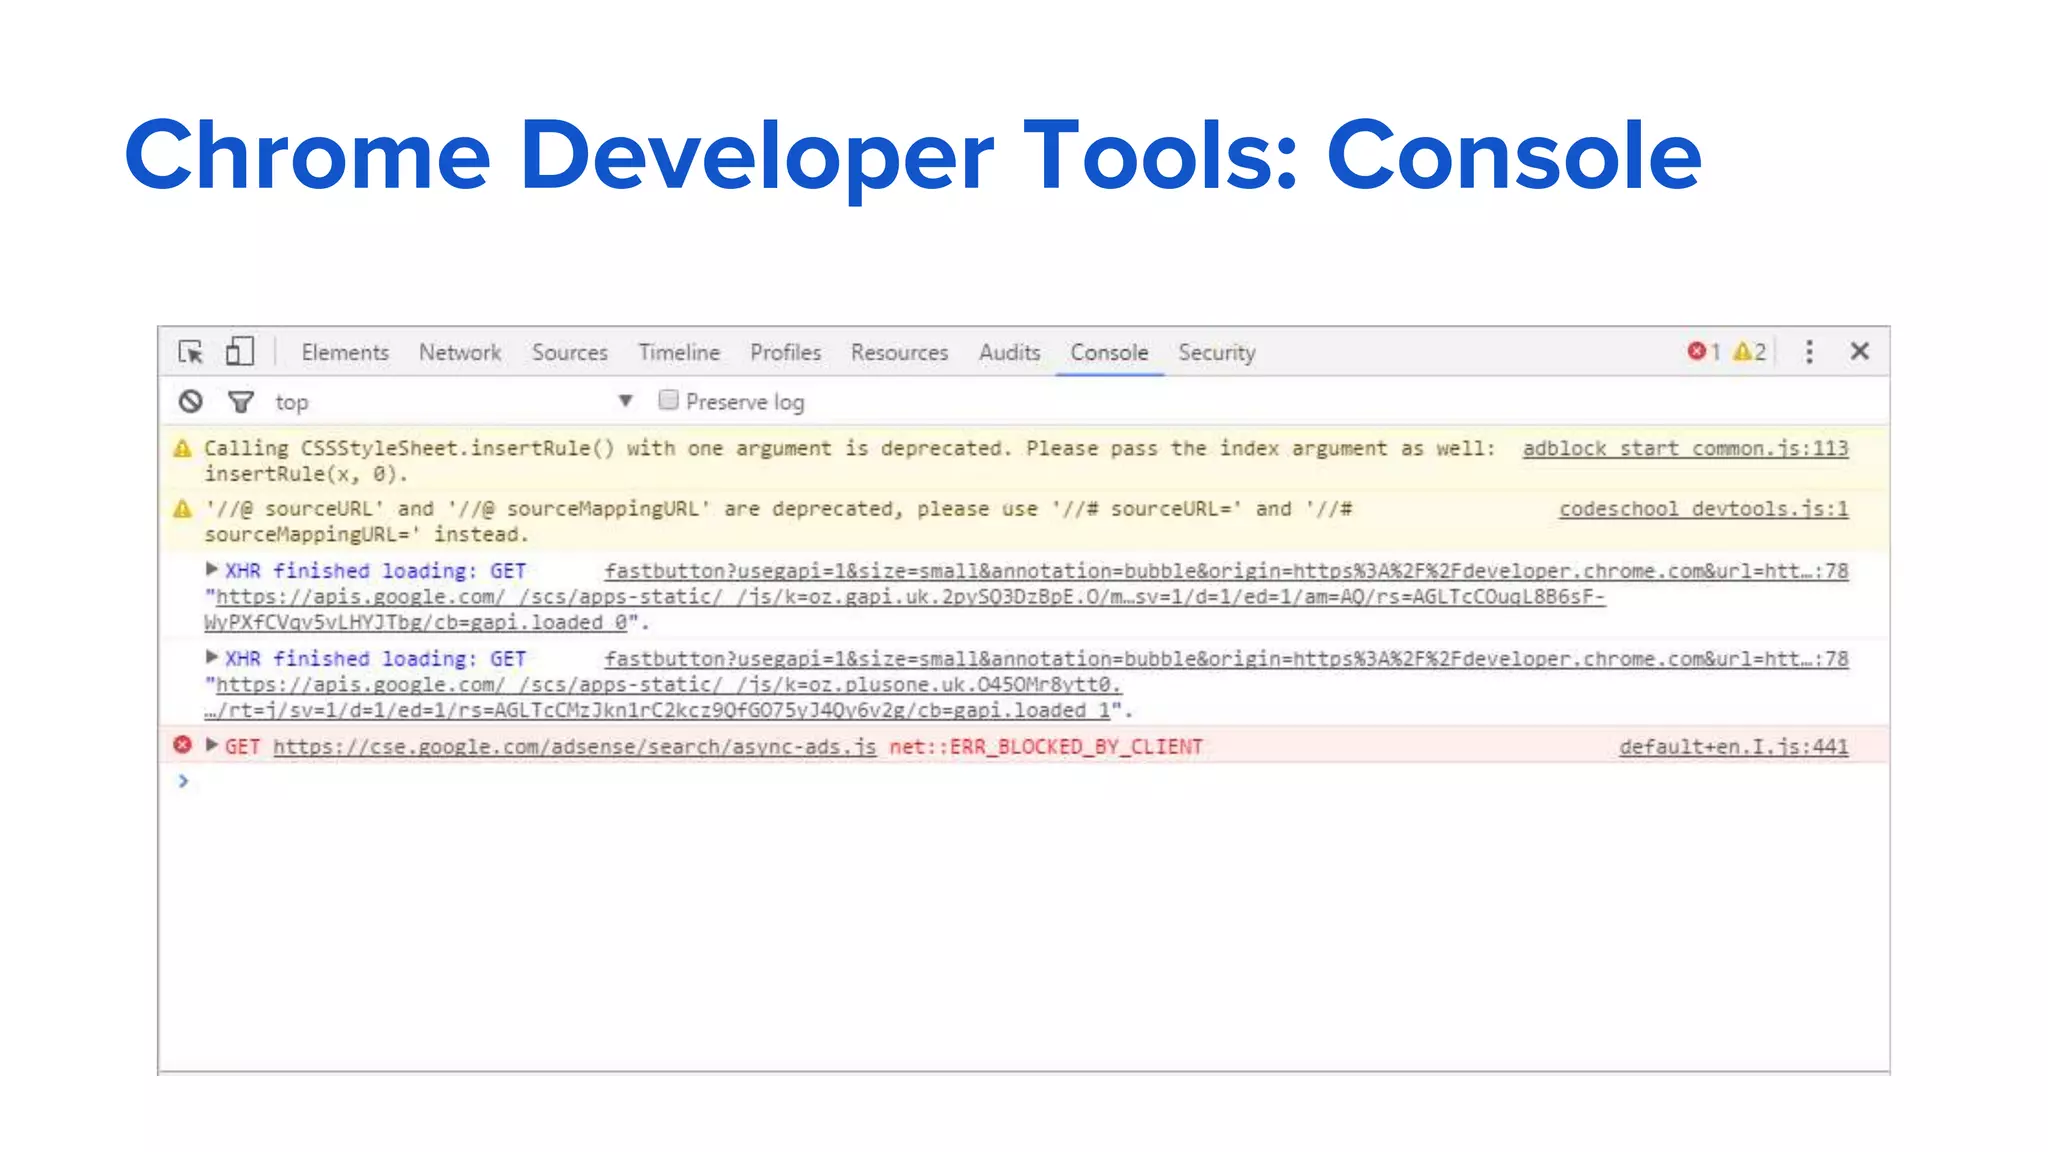Open the Timeline tab
The height and width of the screenshot is (1152, 2048).
(x=679, y=352)
